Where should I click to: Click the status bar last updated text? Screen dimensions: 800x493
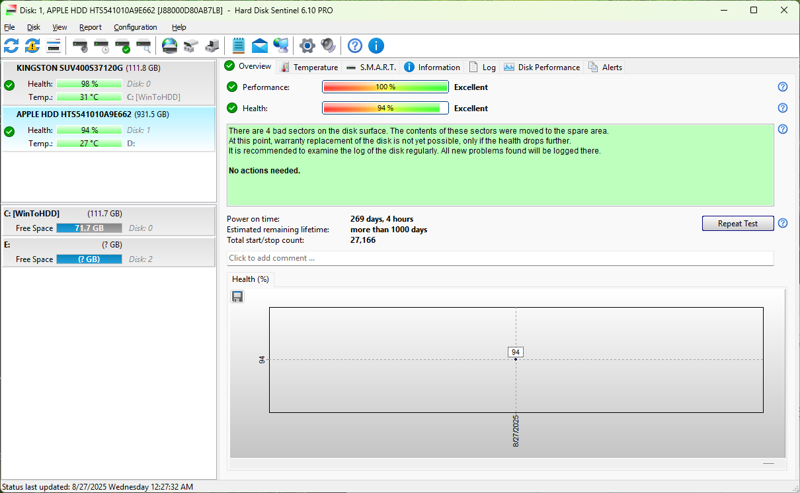tap(97, 487)
